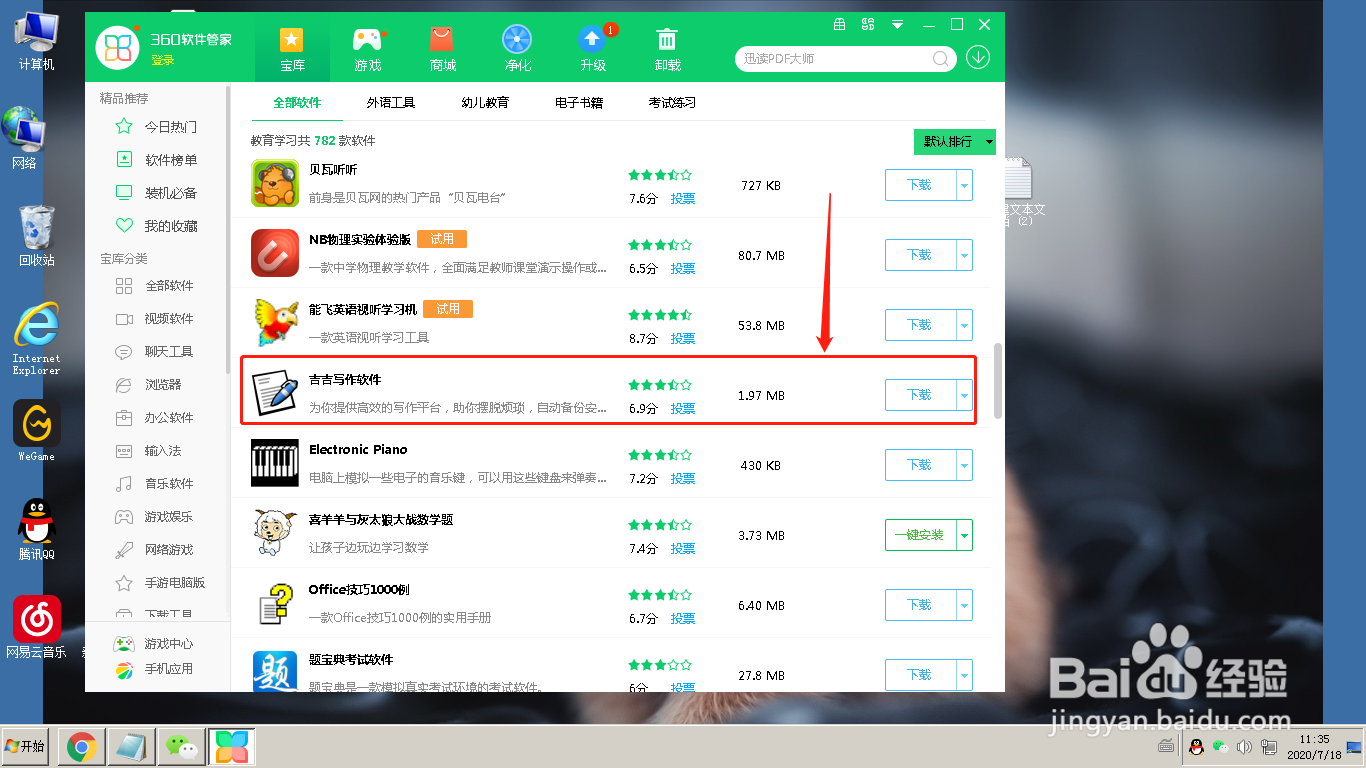
Task: Open 我的收藏 favorites
Action: tap(158, 226)
